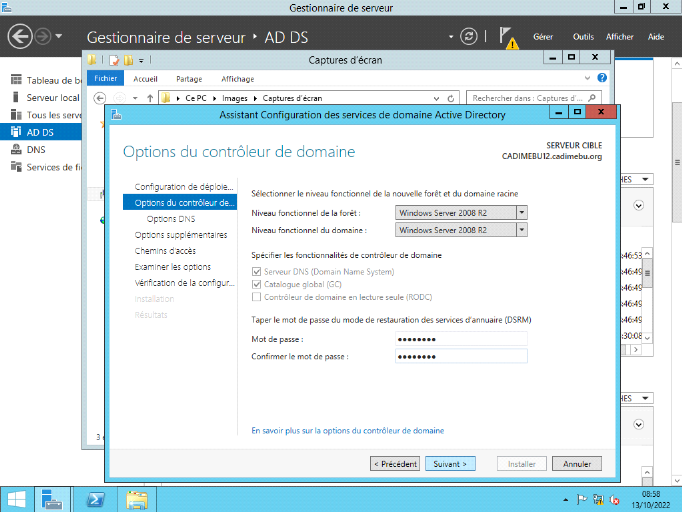Click the new folder icon in Explorer title bar
Image resolution: width=682 pixels, height=512 pixels.
pyautogui.click(x=128, y=60)
